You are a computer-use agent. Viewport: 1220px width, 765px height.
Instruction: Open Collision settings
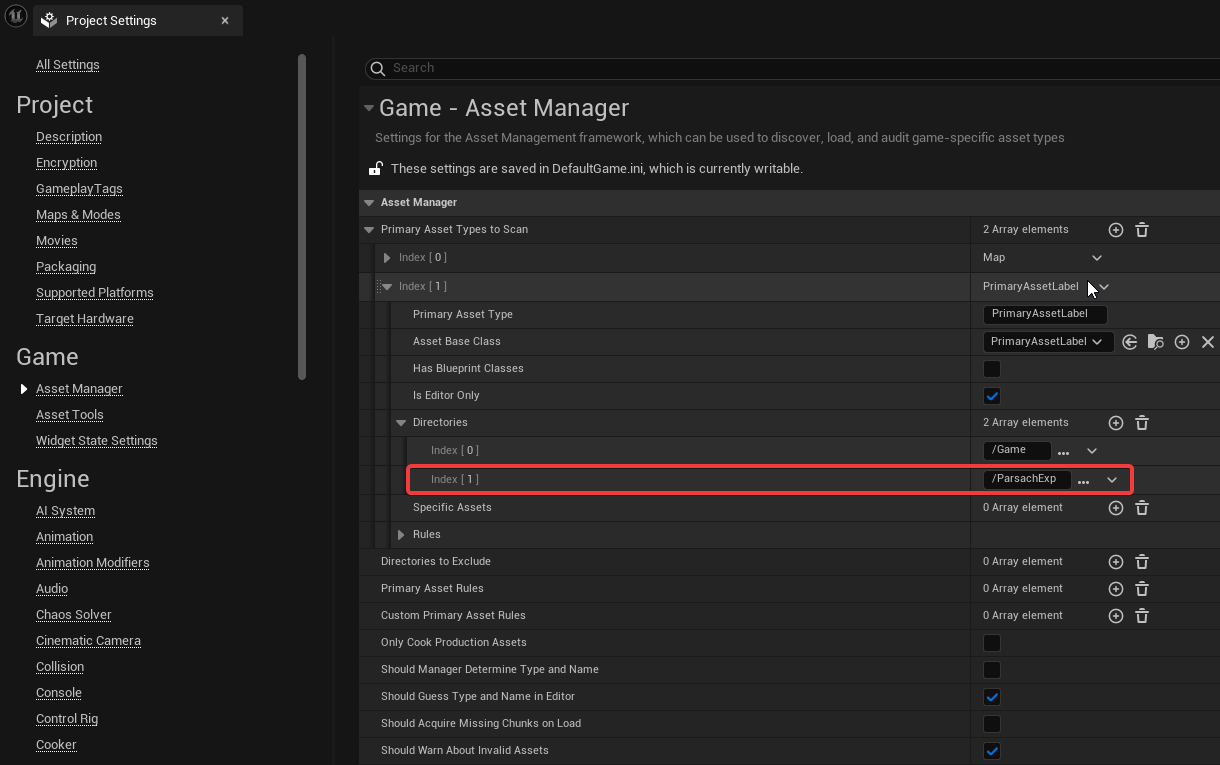[x=60, y=667]
